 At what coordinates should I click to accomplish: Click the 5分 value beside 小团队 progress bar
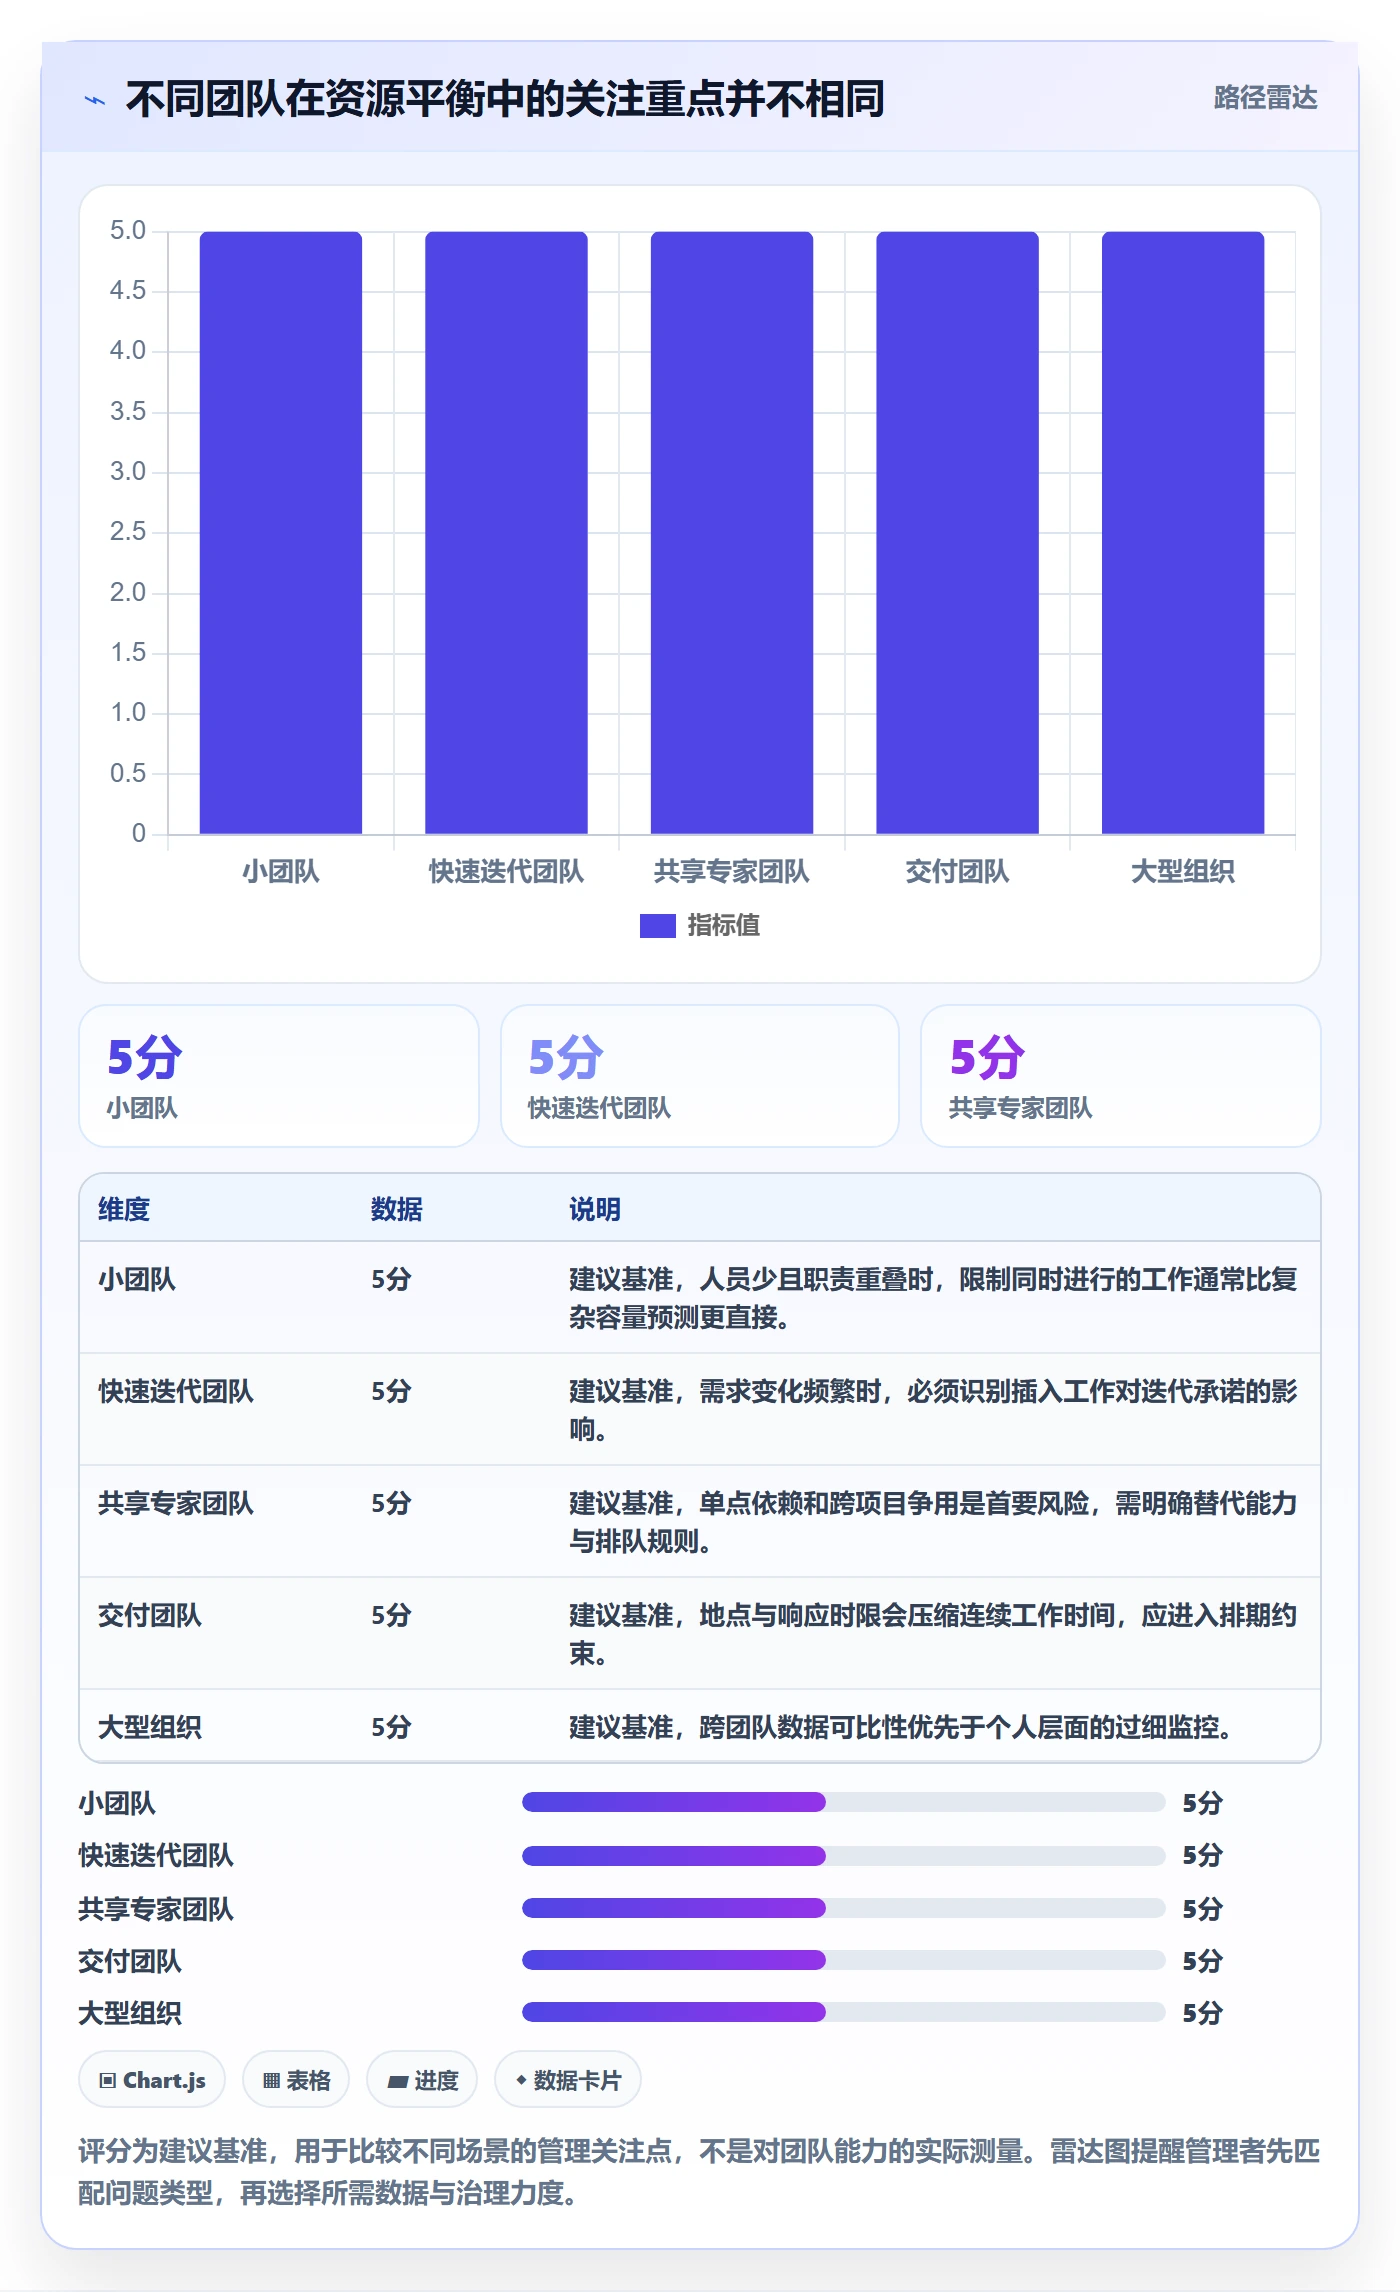click(x=1203, y=1803)
